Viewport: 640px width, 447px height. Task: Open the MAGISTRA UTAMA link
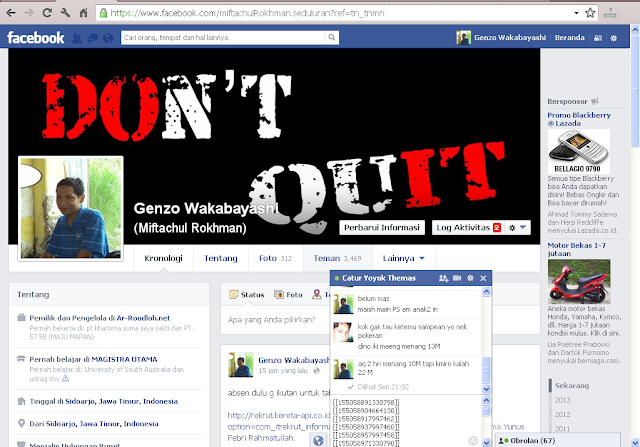point(124,359)
